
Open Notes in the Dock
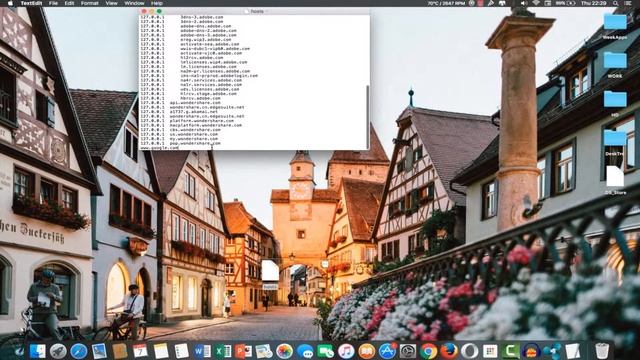pos(161,351)
